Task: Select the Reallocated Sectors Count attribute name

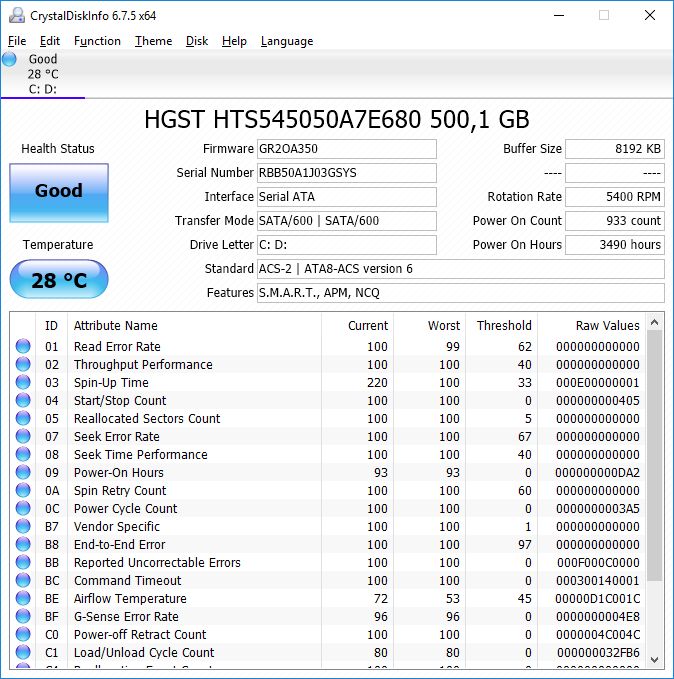Action: click(147, 418)
